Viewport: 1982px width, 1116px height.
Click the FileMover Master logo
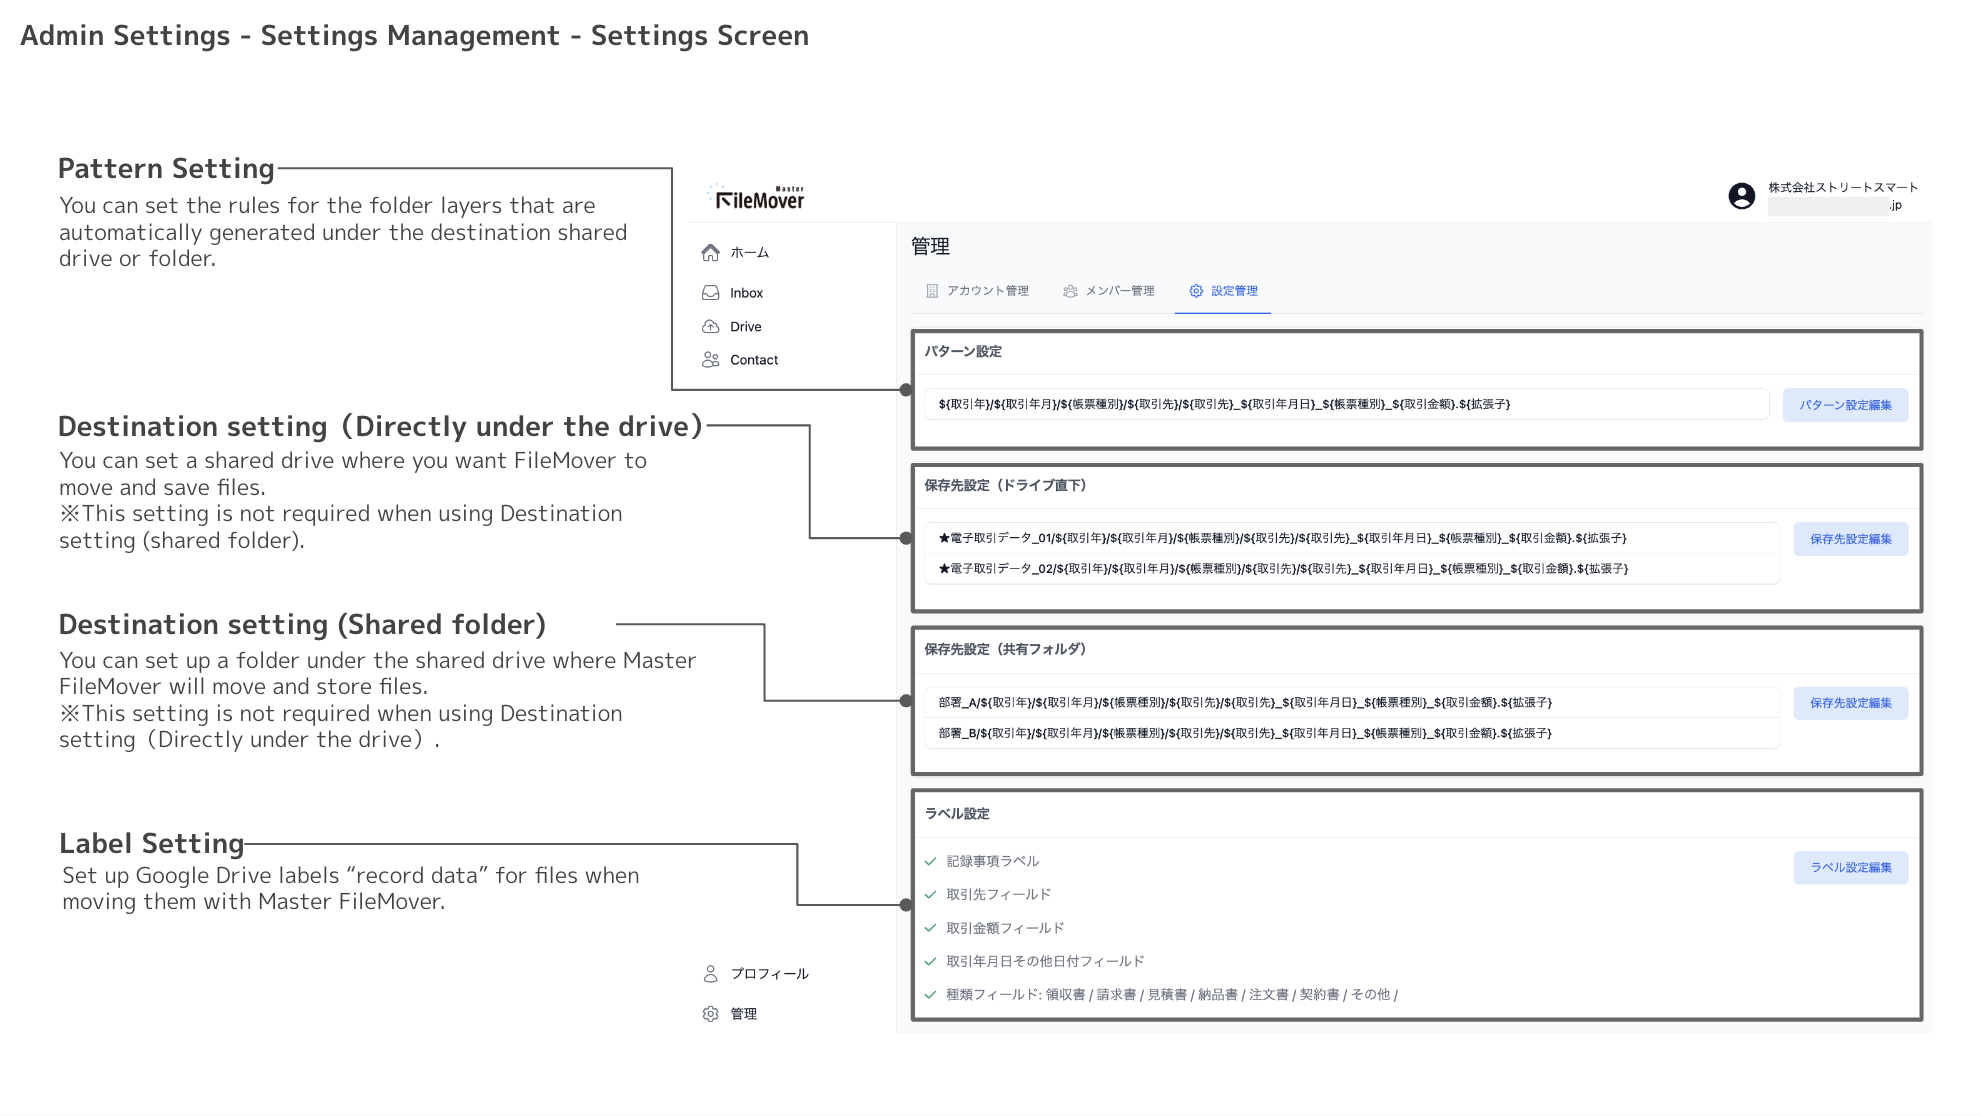[760, 198]
